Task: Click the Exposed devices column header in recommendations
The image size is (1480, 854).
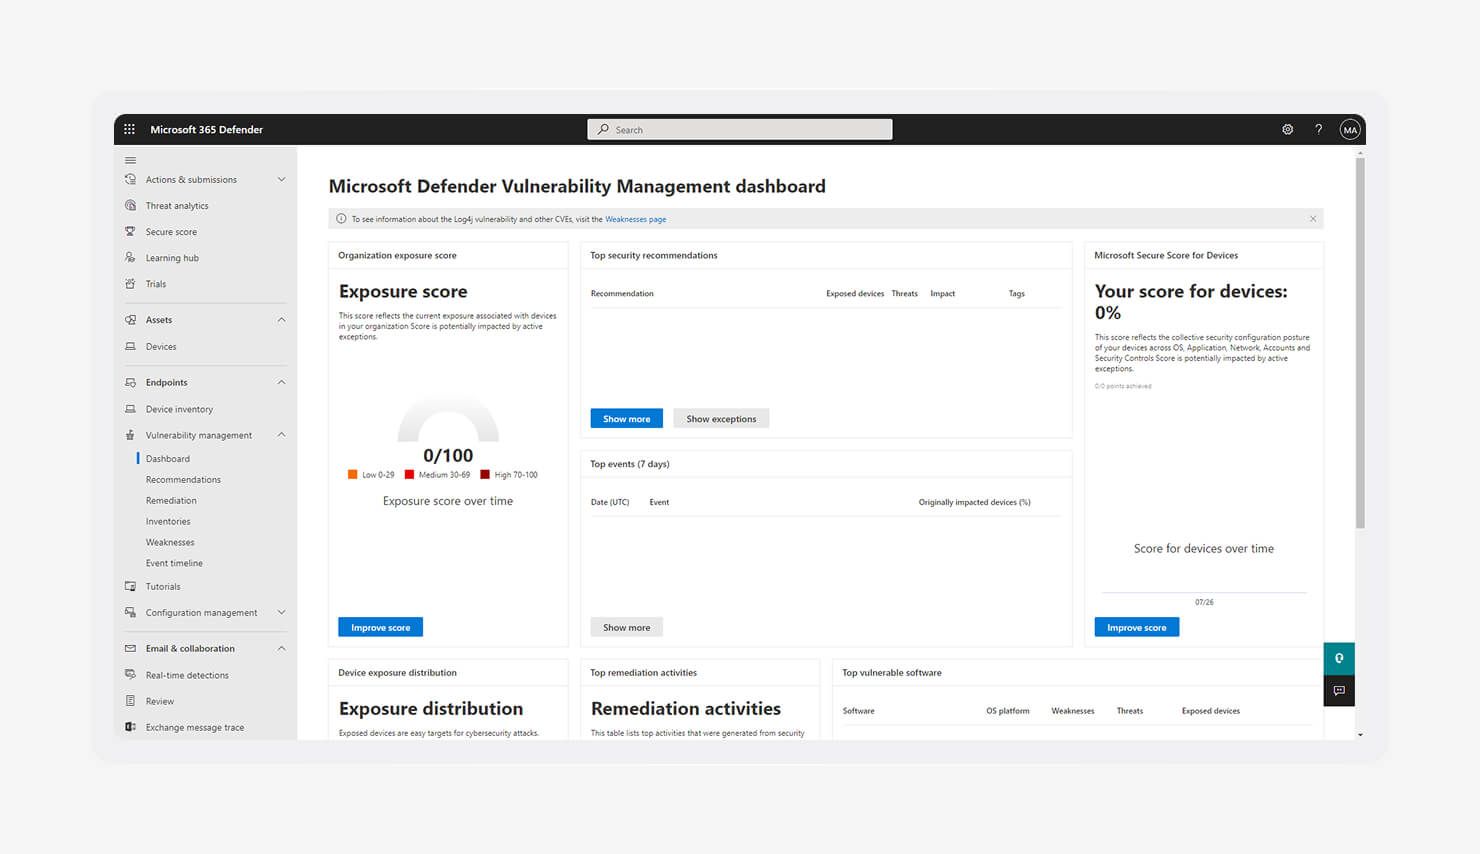Action: [x=855, y=294]
